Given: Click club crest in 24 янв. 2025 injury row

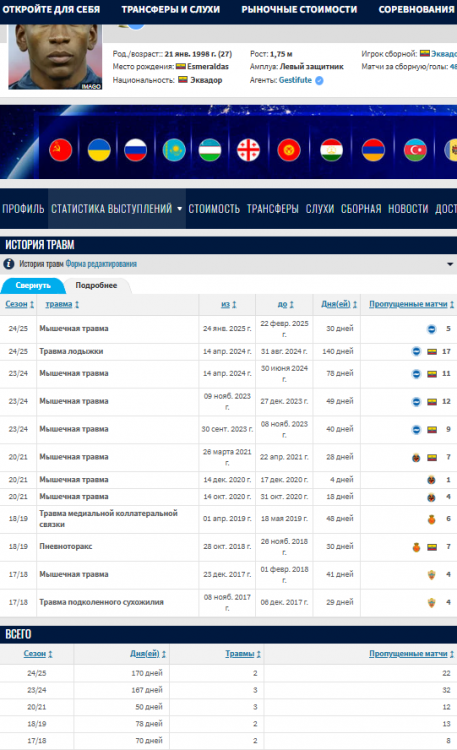Looking at the screenshot, I should (432, 329).
